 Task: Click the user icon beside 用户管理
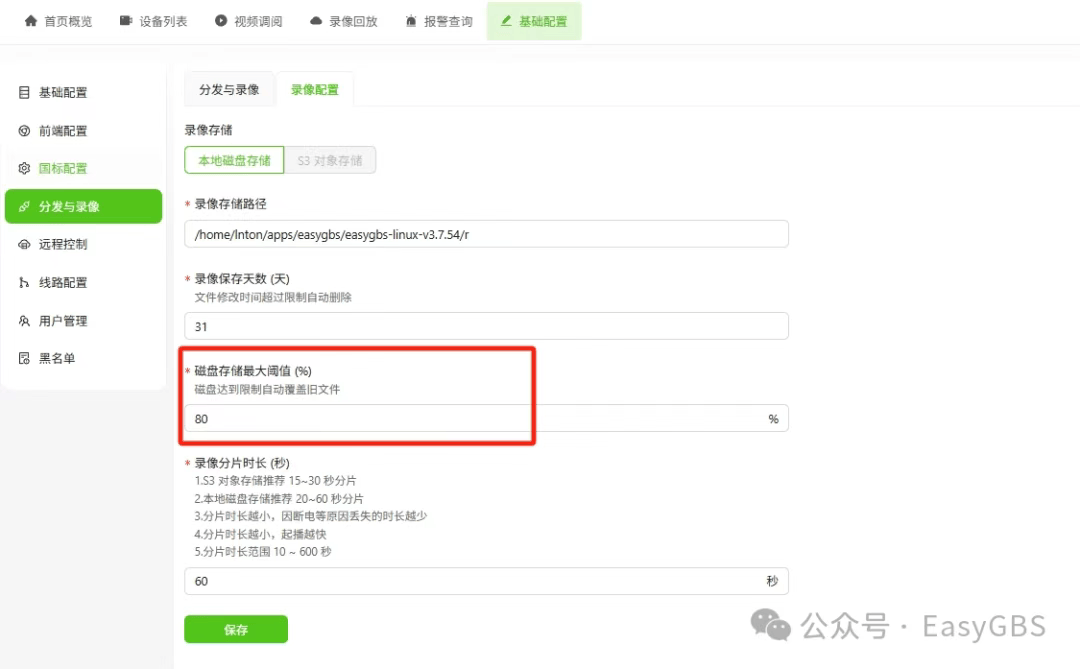coord(25,321)
